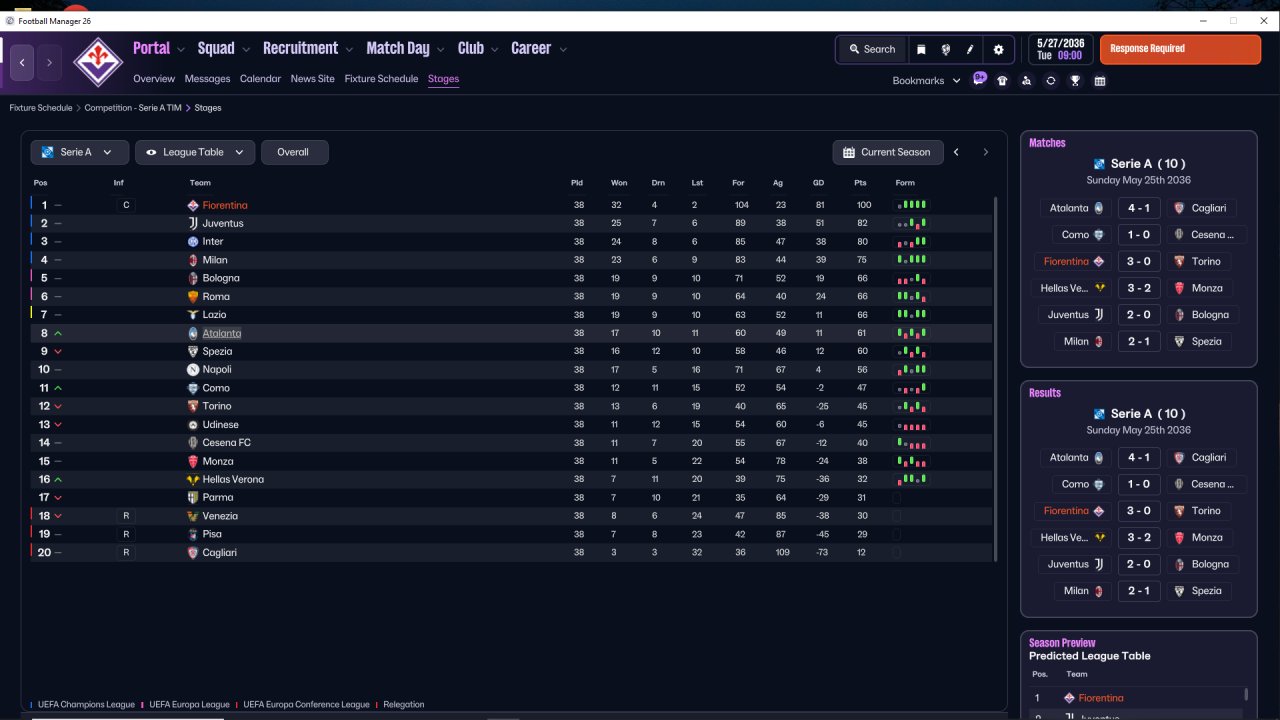Click the Inter badge in the league table

[193, 242]
